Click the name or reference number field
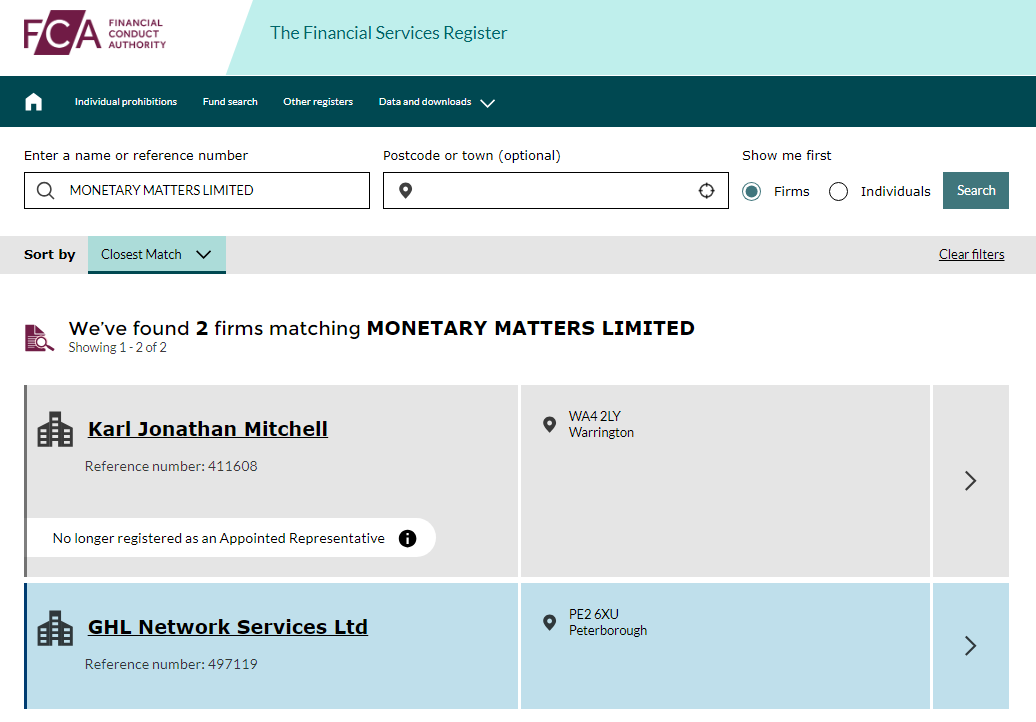 (x=210, y=191)
